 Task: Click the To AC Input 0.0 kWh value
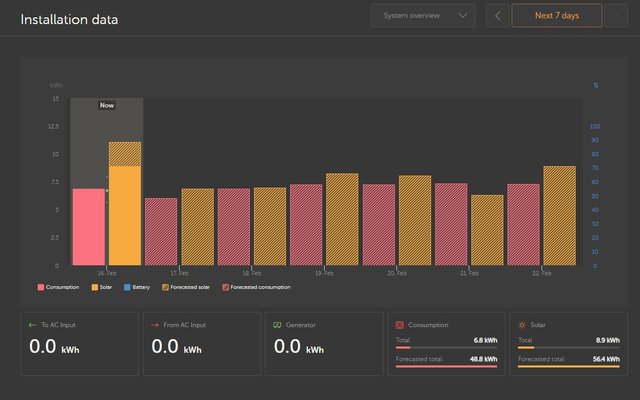pos(54,347)
